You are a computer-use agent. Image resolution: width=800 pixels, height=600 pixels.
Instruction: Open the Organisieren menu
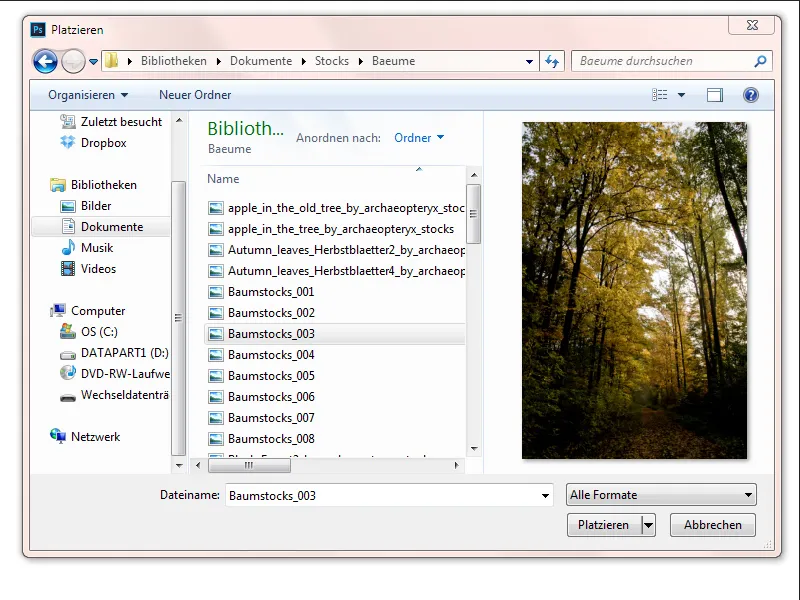tap(88, 95)
